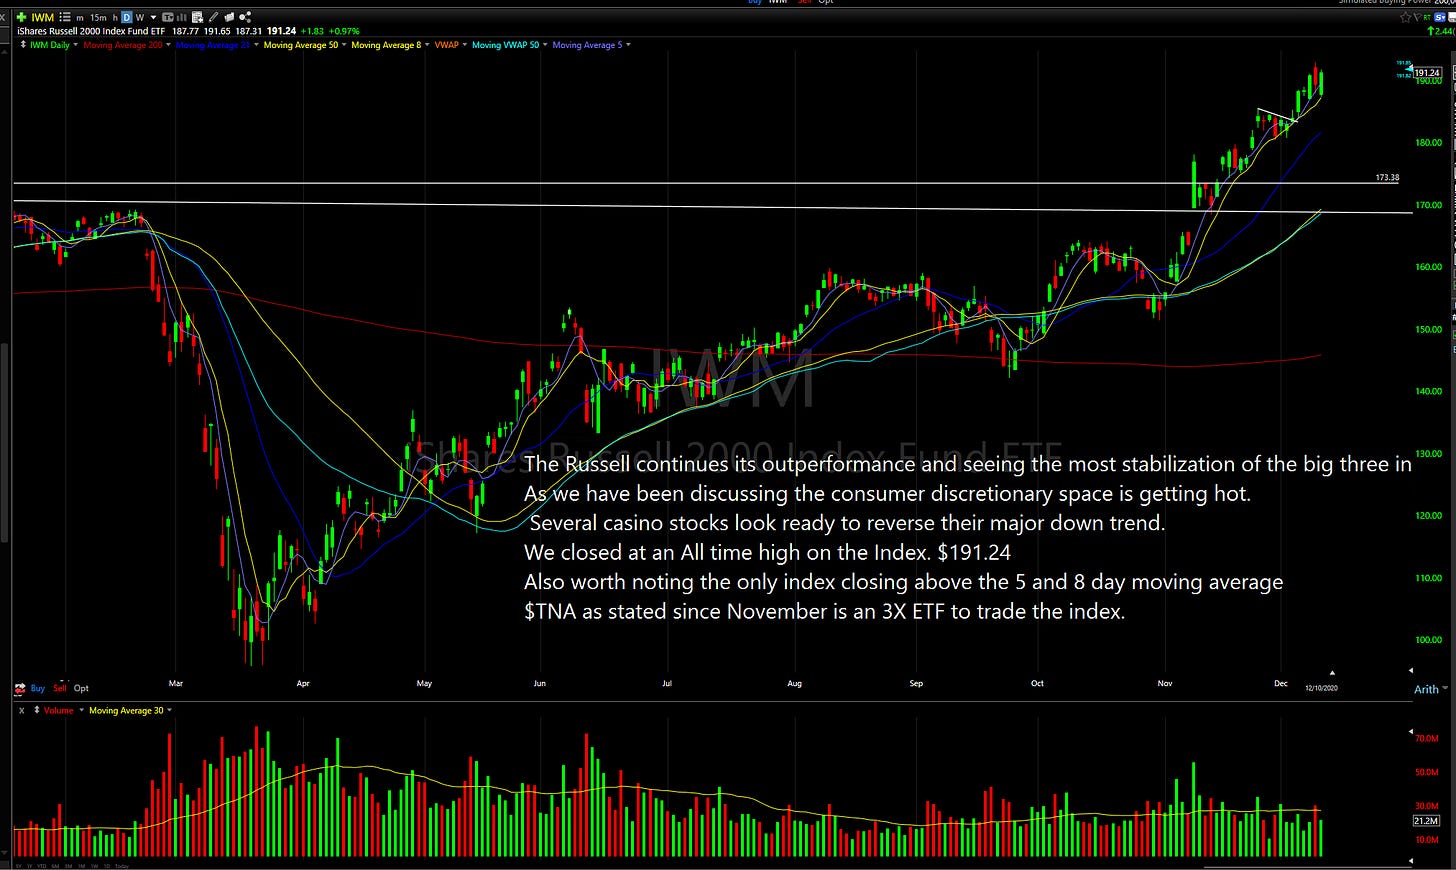Select the minute 'm' timeframe

coord(80,18)
